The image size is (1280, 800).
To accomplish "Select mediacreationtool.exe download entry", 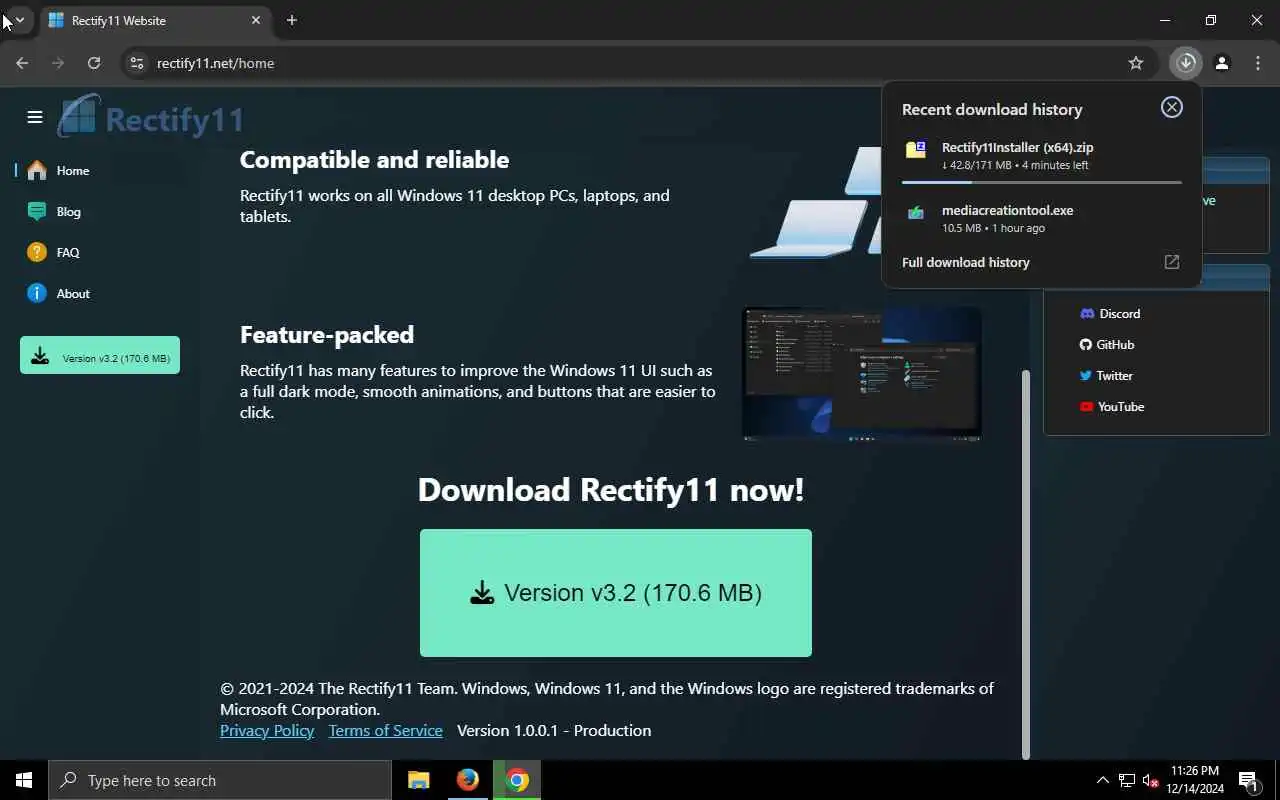I will coord(1042,218).
